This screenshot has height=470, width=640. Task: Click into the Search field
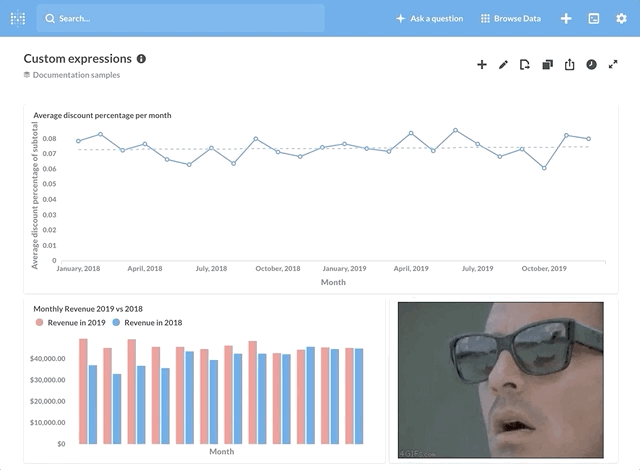coord(180,18)
